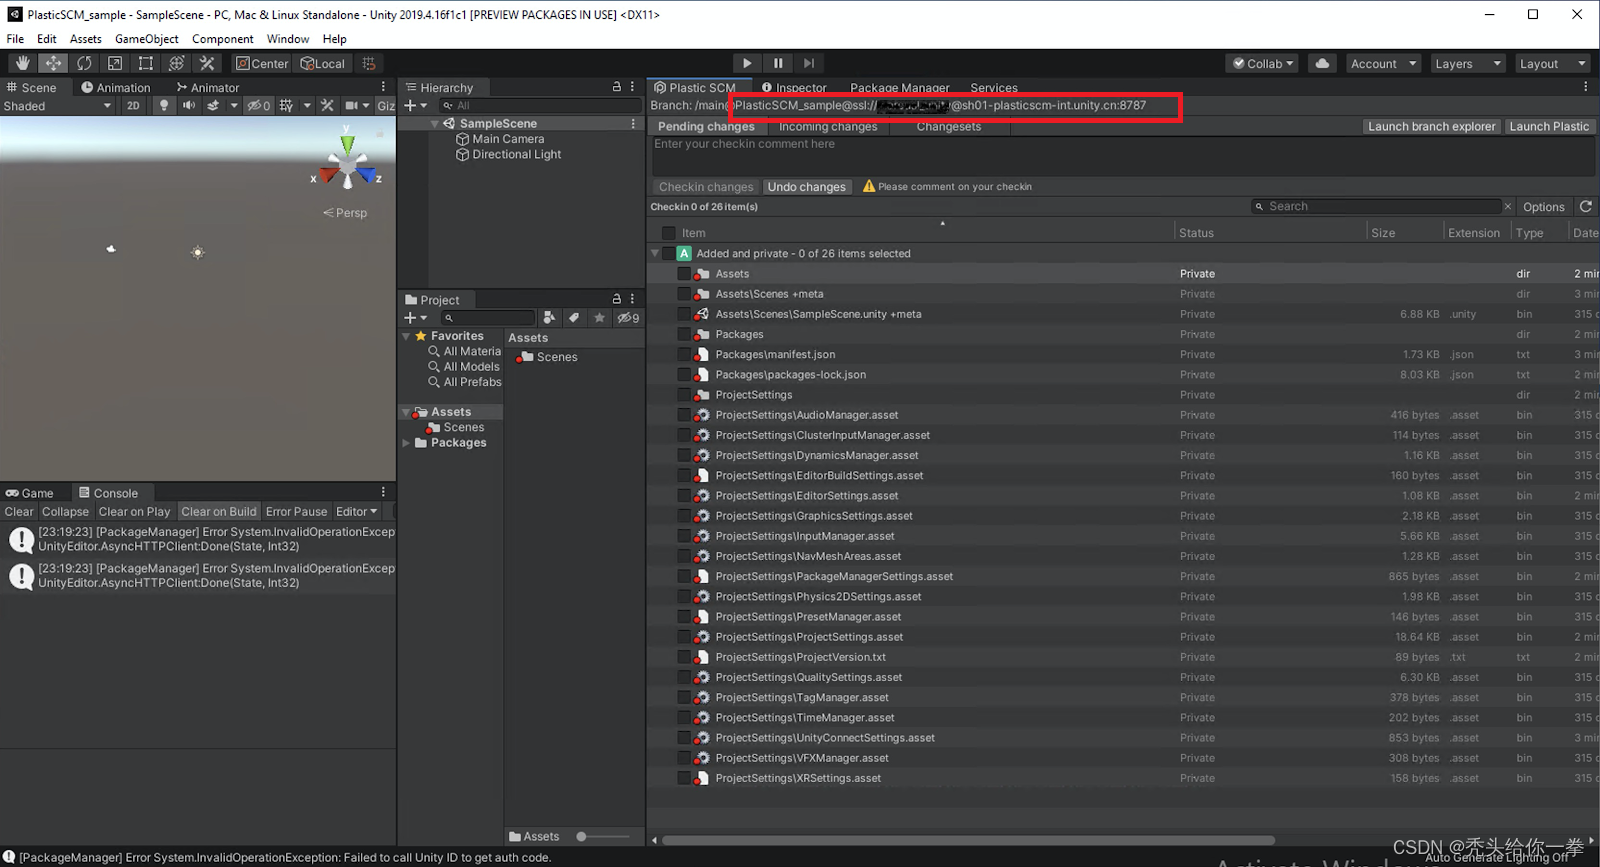The height and width of the screenshot is (867, 1600).
Task: Toggle 2D view mode in Scene
Action: tap(133, 105)
